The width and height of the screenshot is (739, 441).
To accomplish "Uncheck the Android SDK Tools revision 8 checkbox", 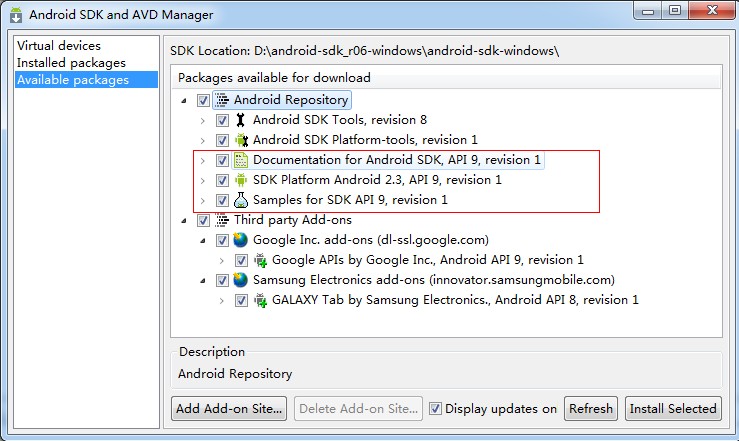I will pyautogui.click(x=222, y=120).
